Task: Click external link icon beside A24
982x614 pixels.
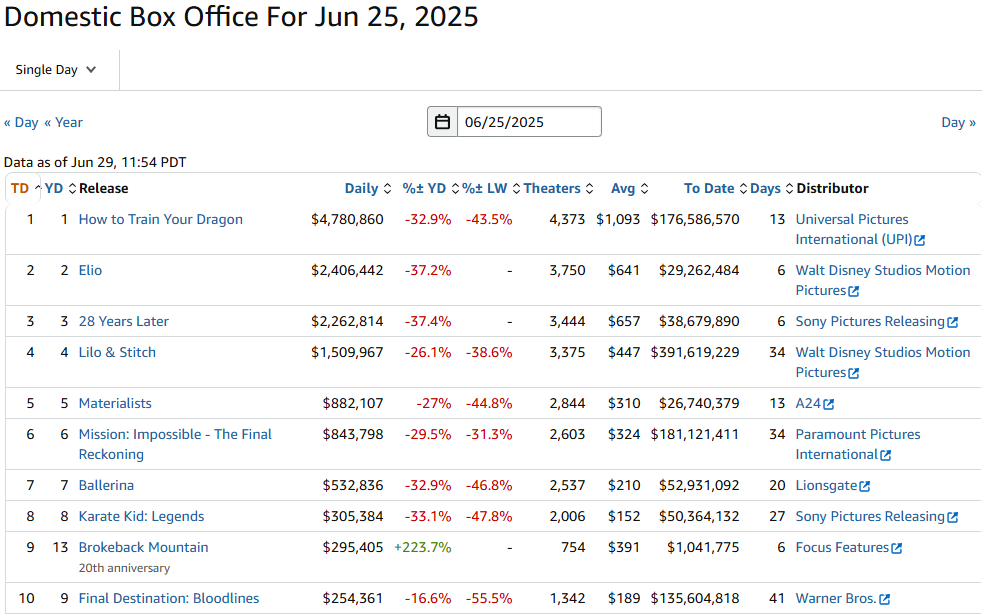Action: [829, 404]
